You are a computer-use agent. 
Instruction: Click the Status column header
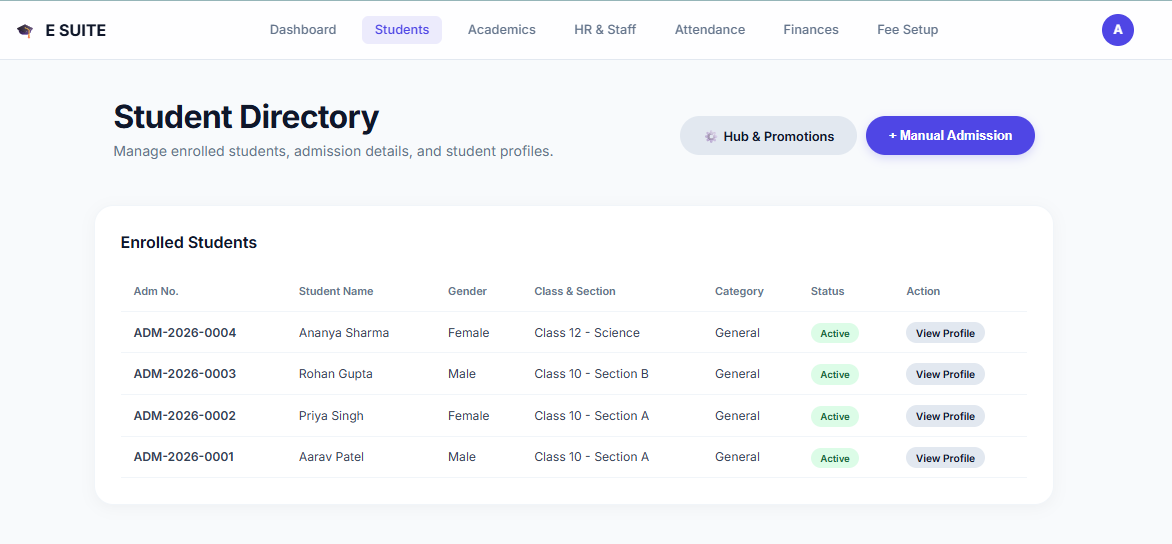pos(827,291)
